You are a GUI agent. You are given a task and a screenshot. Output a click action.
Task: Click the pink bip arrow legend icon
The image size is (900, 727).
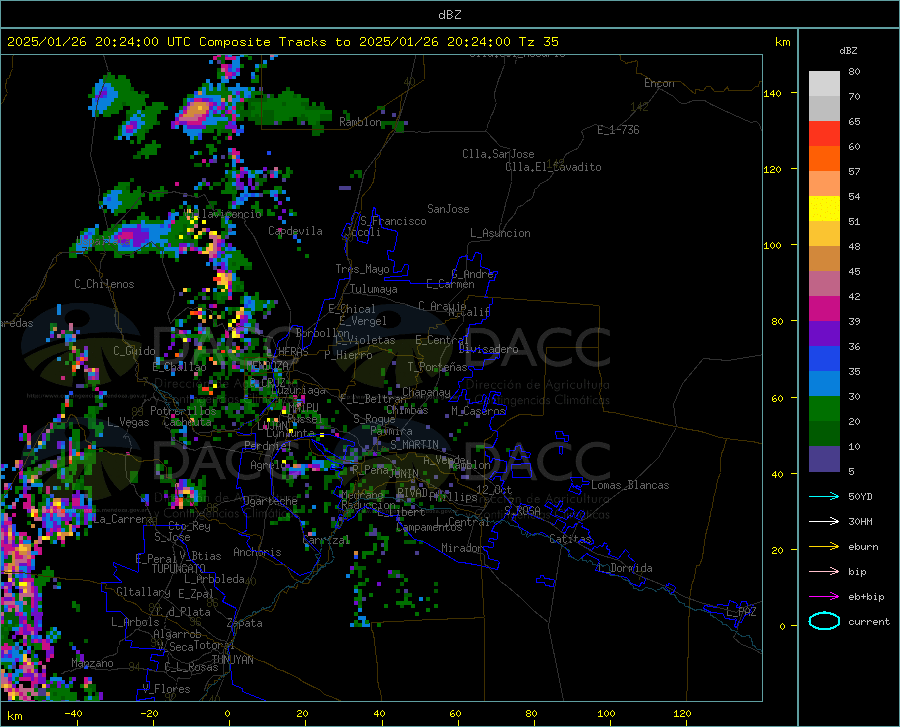point(824,572)
